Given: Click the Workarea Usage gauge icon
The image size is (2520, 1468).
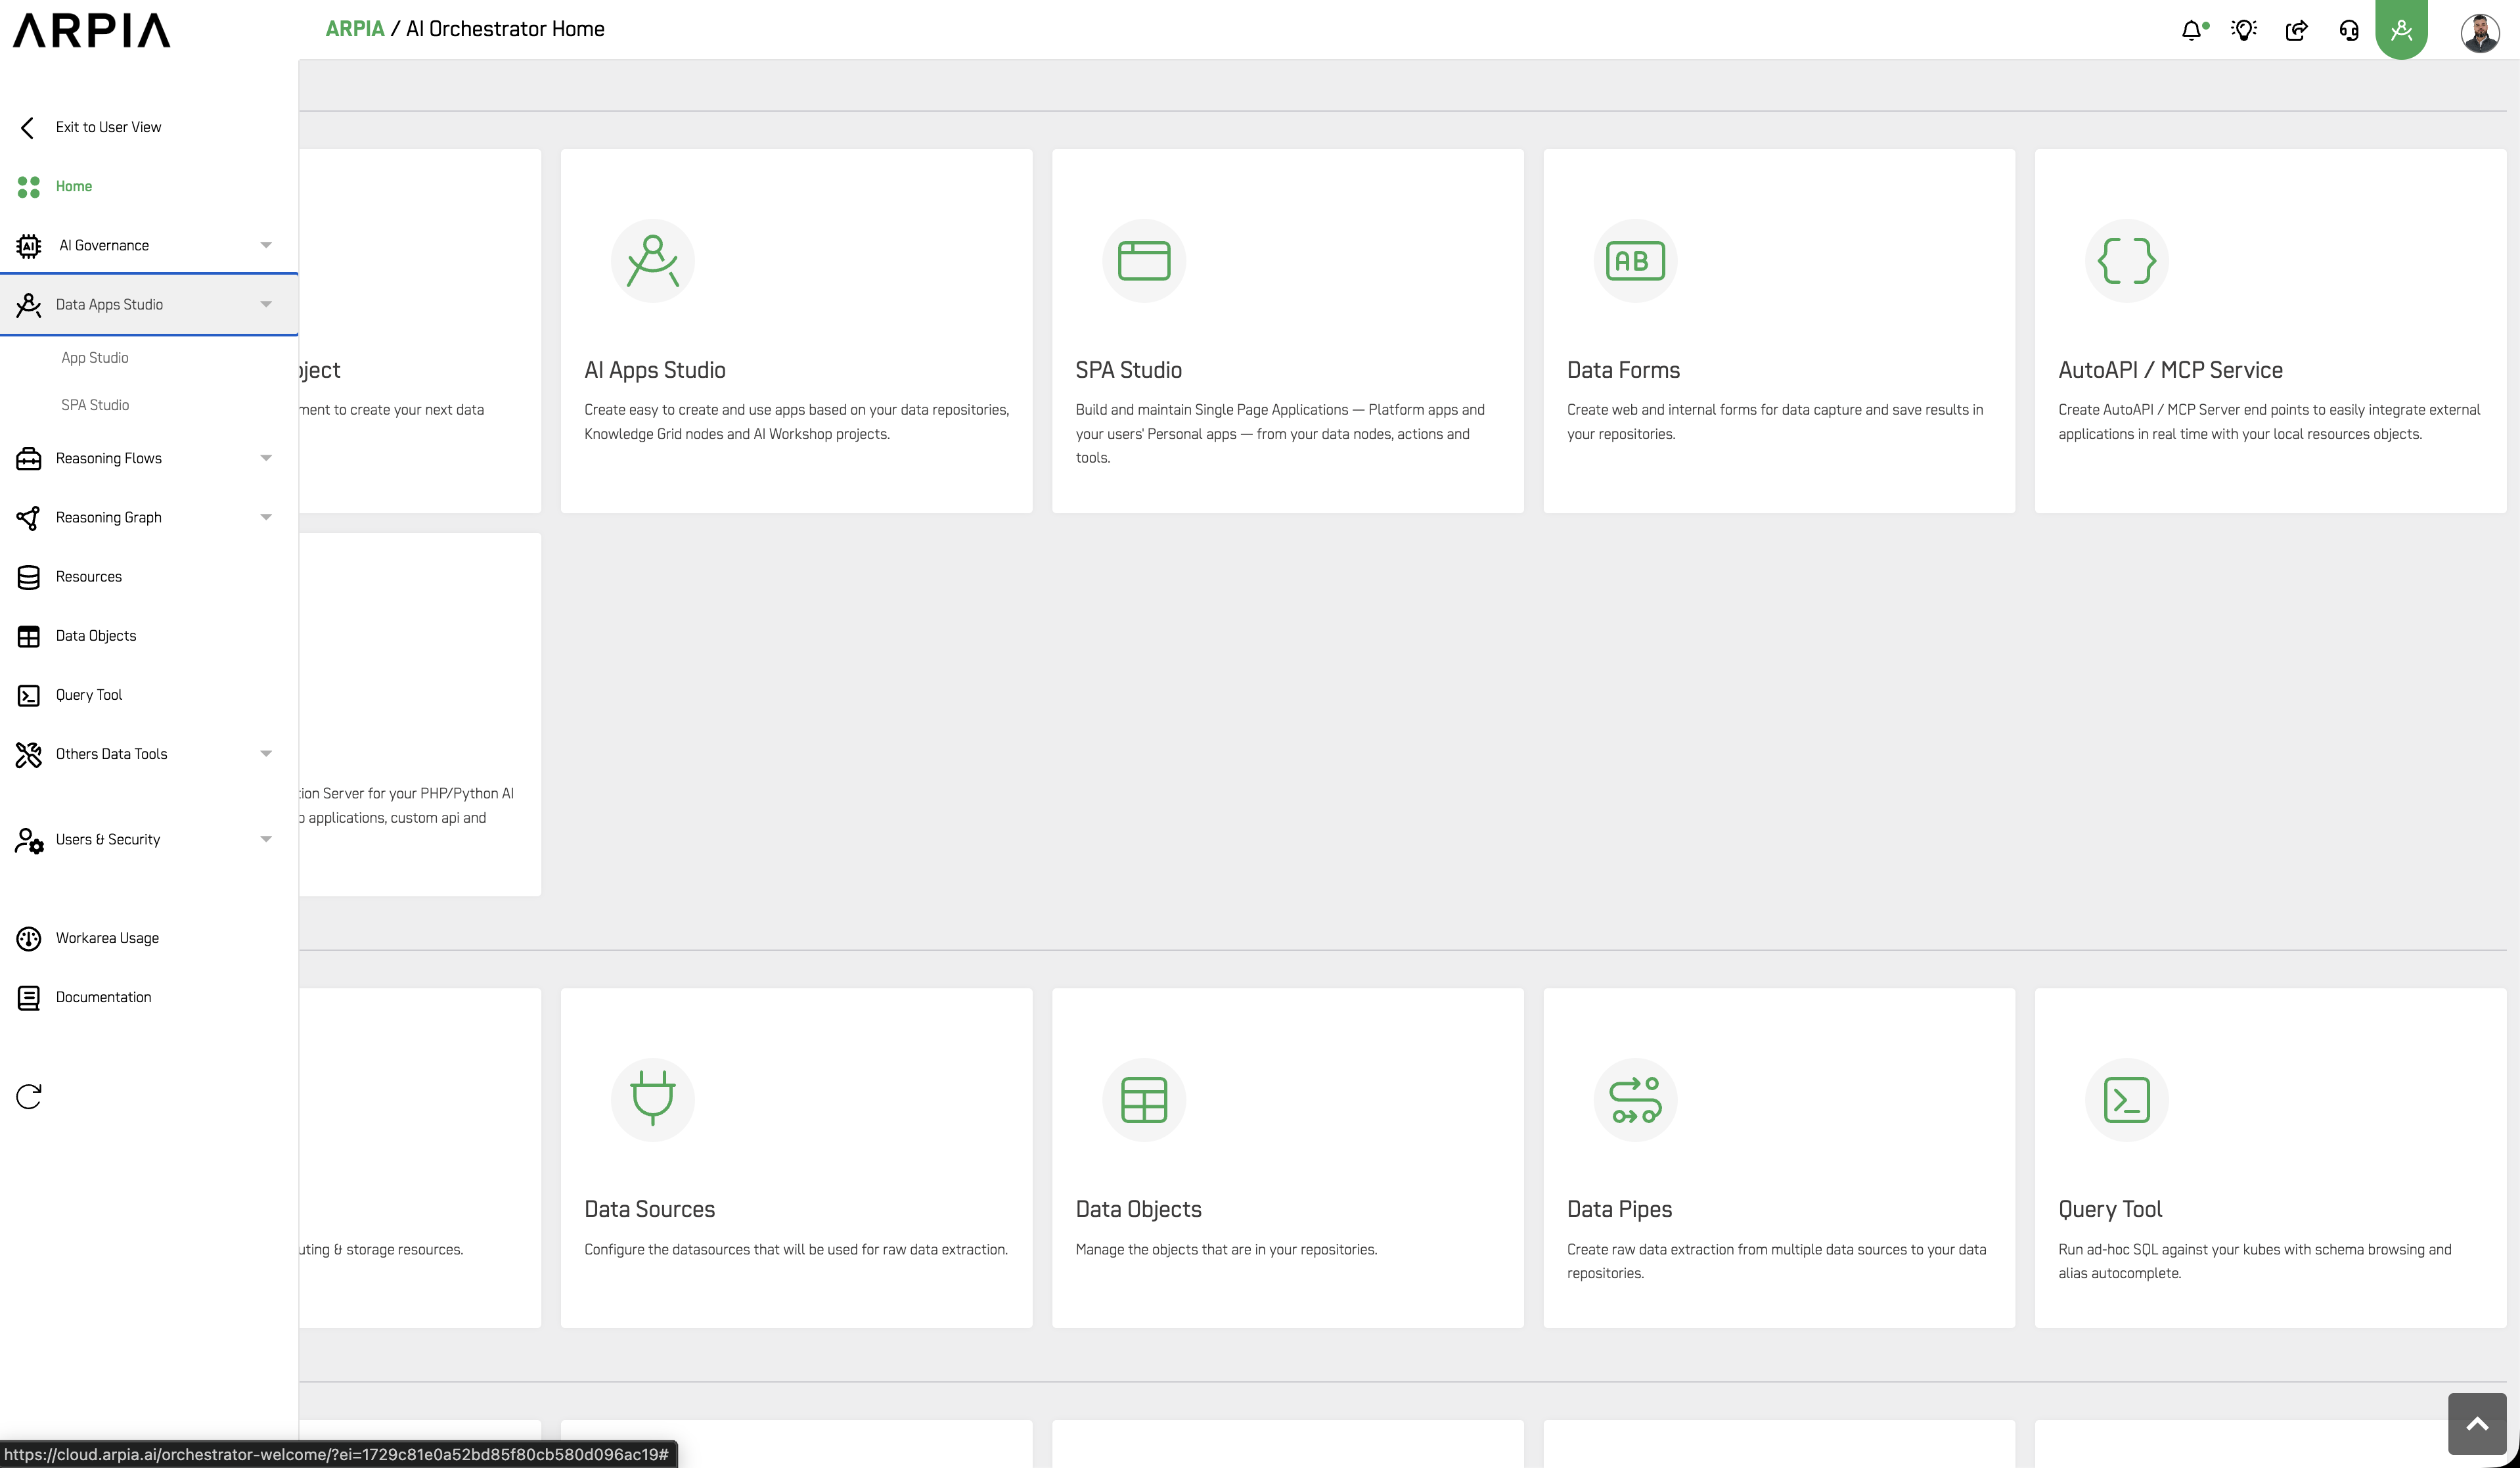Looking at the screenshot, I should click(x=29, y=938).
